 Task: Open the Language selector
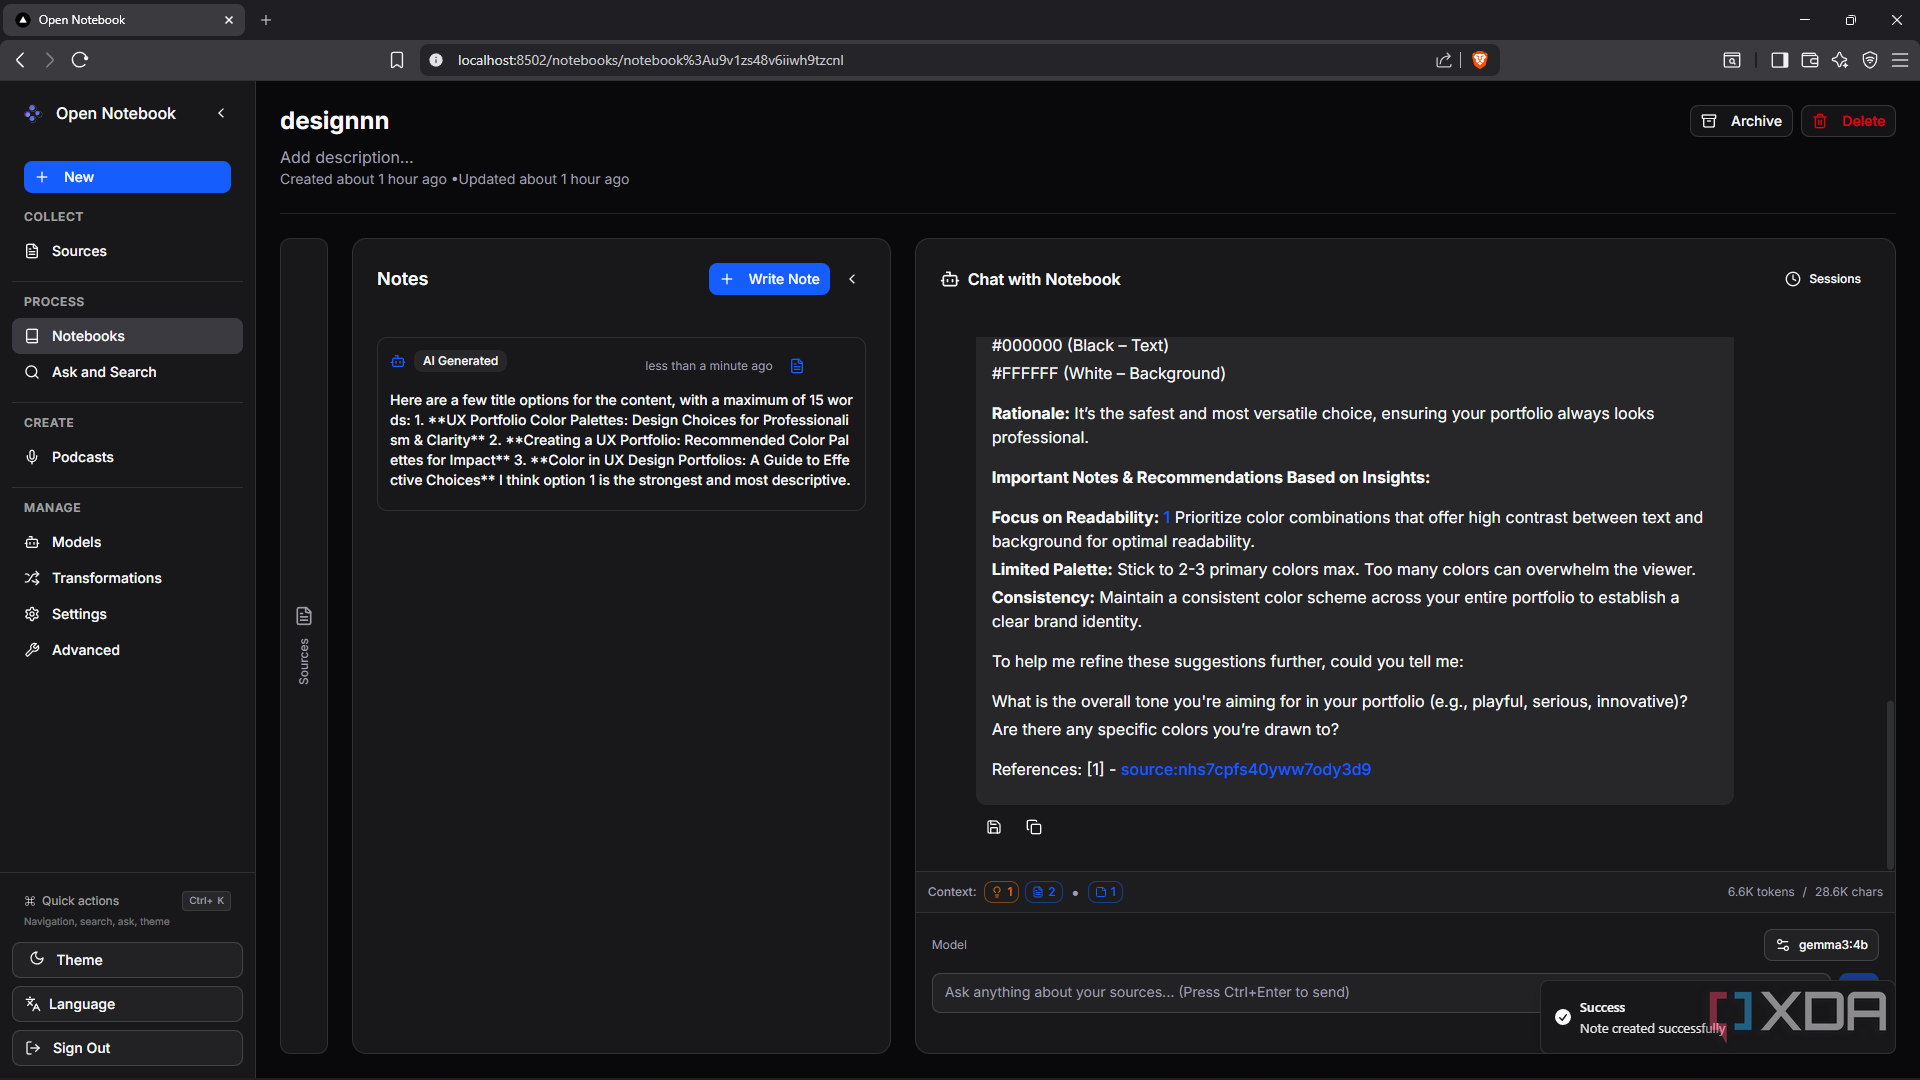[127, 1004]
